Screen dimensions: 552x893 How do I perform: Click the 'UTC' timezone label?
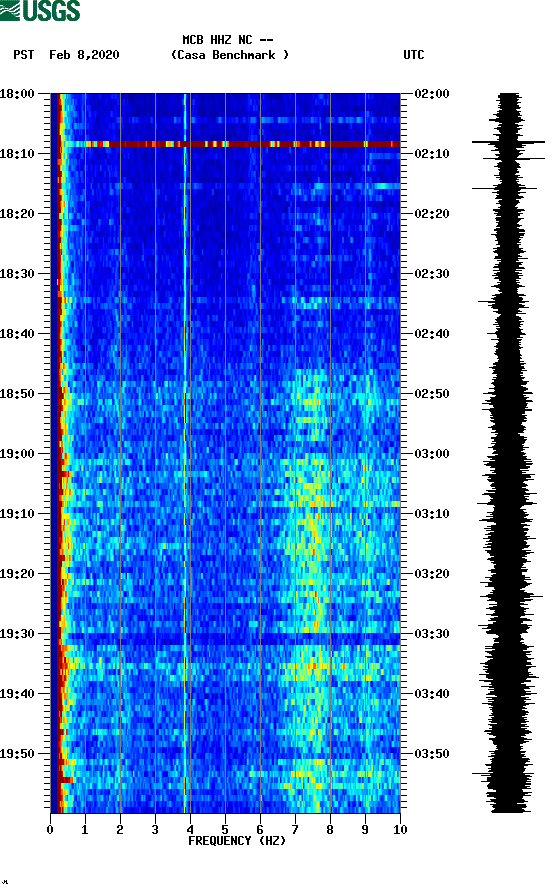point(414,55)
